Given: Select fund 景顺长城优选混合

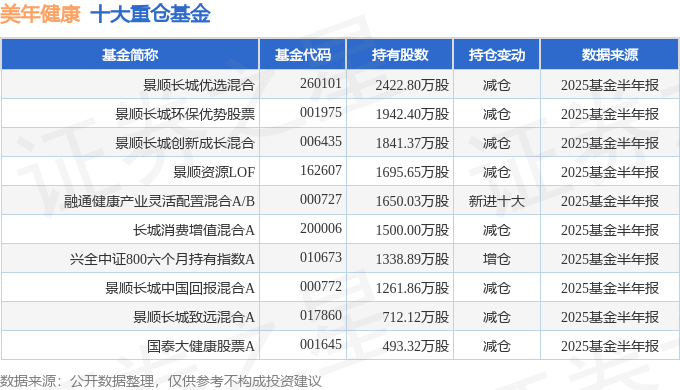Looking at the screenshot, I should pyautogui.click(x=199, y=85).
